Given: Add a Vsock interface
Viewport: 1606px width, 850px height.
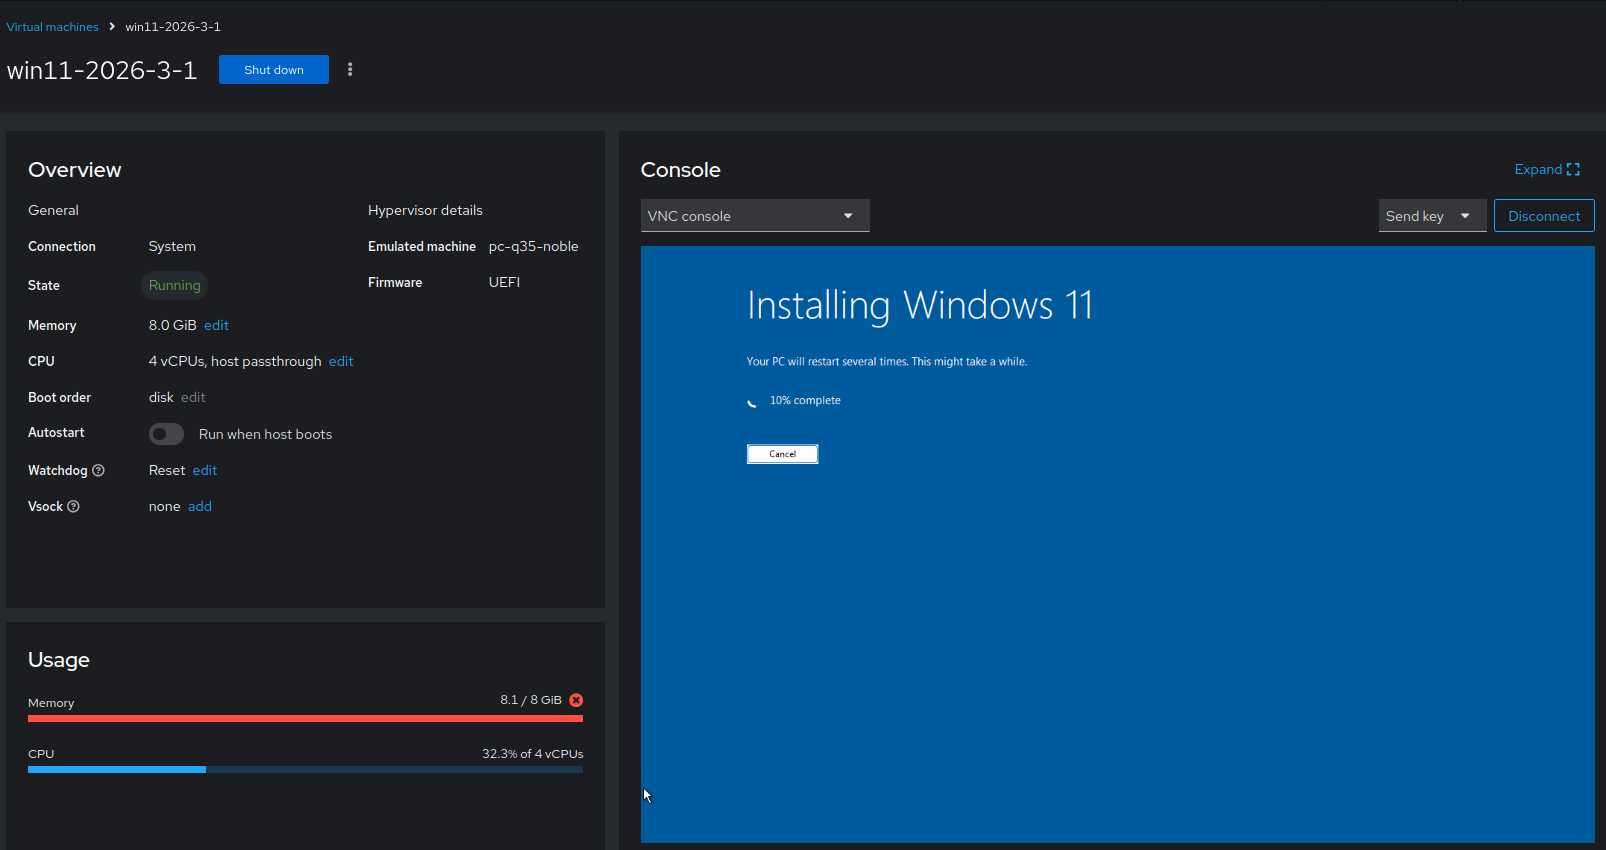Looking at the screenshot, I should pyautogui.click(x=200, y=507).
